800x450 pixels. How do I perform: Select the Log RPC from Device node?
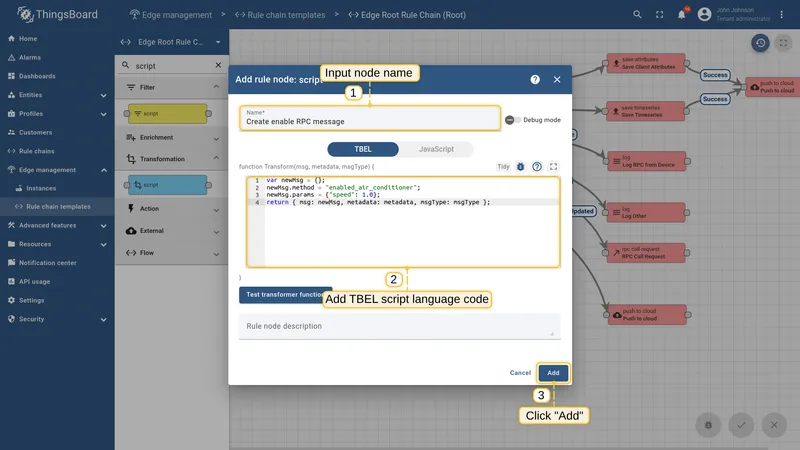[646, 161]
